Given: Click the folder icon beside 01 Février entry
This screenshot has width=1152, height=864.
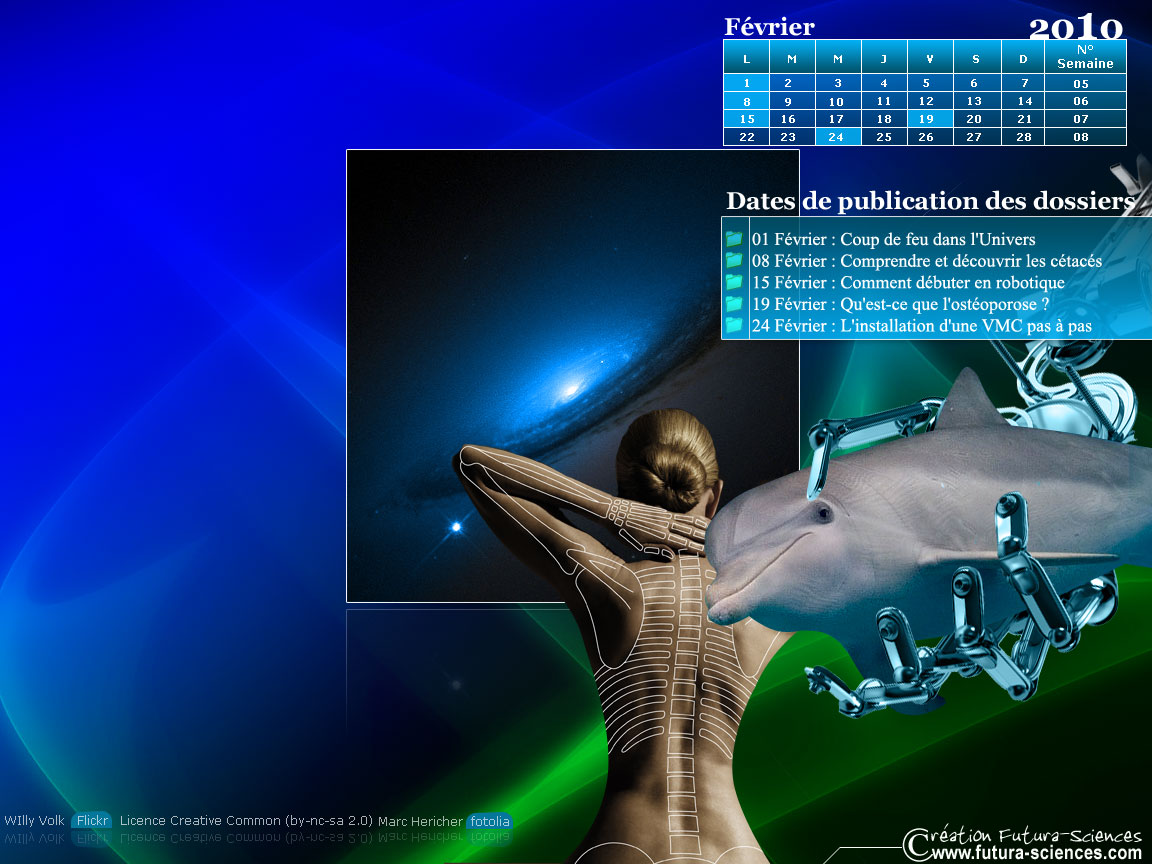Looking at the screenshot, I should click(734, 239).
